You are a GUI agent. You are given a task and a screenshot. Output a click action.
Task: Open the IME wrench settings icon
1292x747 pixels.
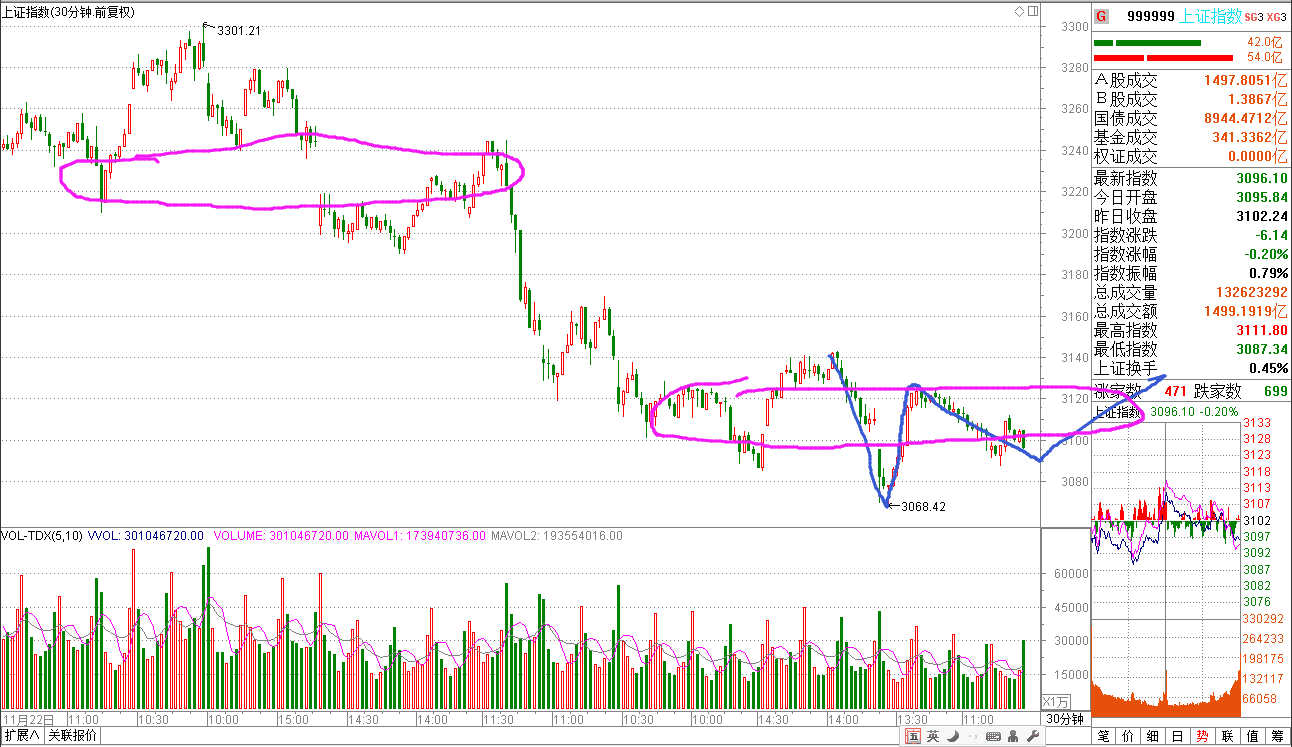tap(1033, 737)
